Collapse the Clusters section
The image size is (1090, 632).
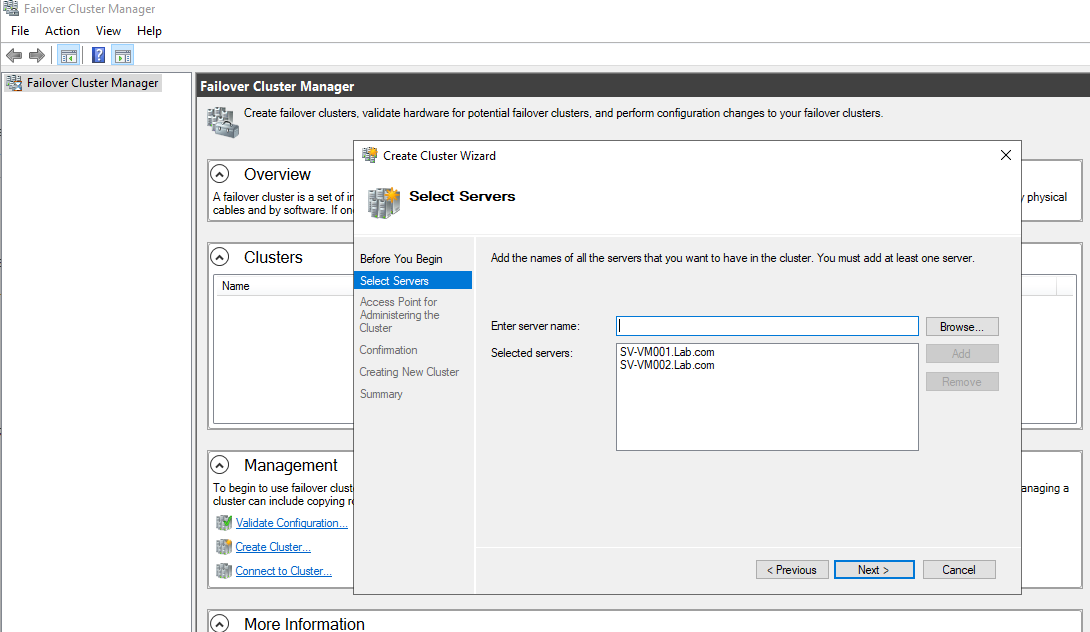click(220, 257)
